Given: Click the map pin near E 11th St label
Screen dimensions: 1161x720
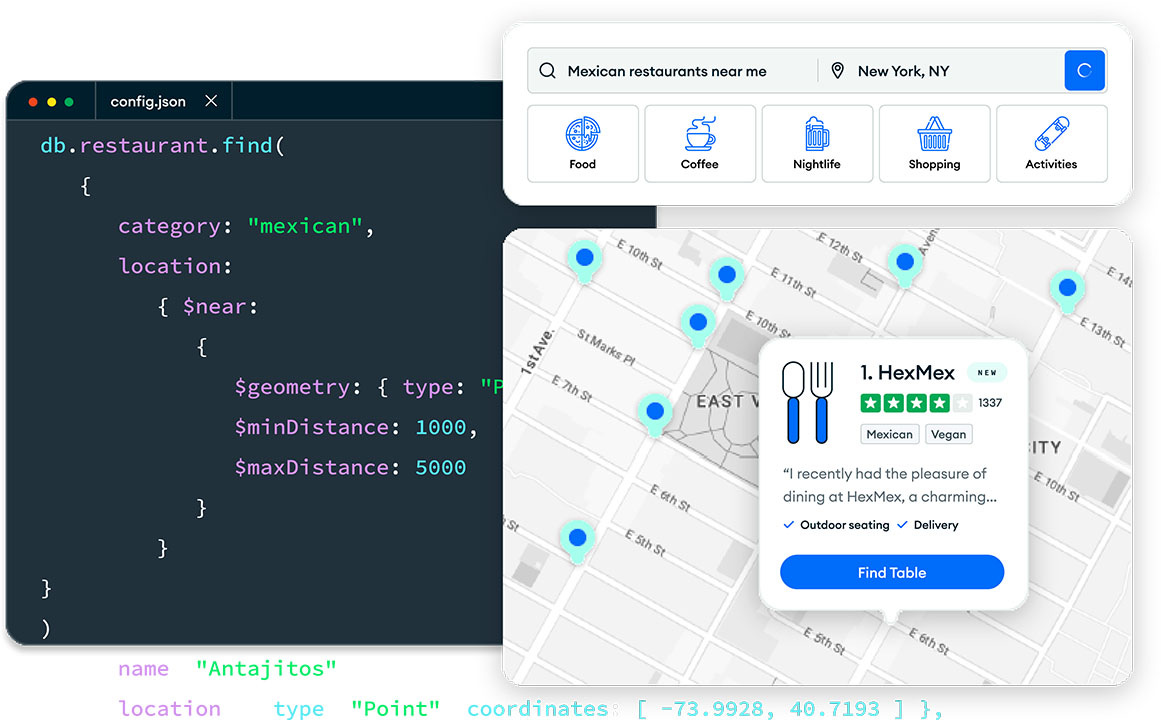Looking at the screenshot, I should tap(726, 278).
